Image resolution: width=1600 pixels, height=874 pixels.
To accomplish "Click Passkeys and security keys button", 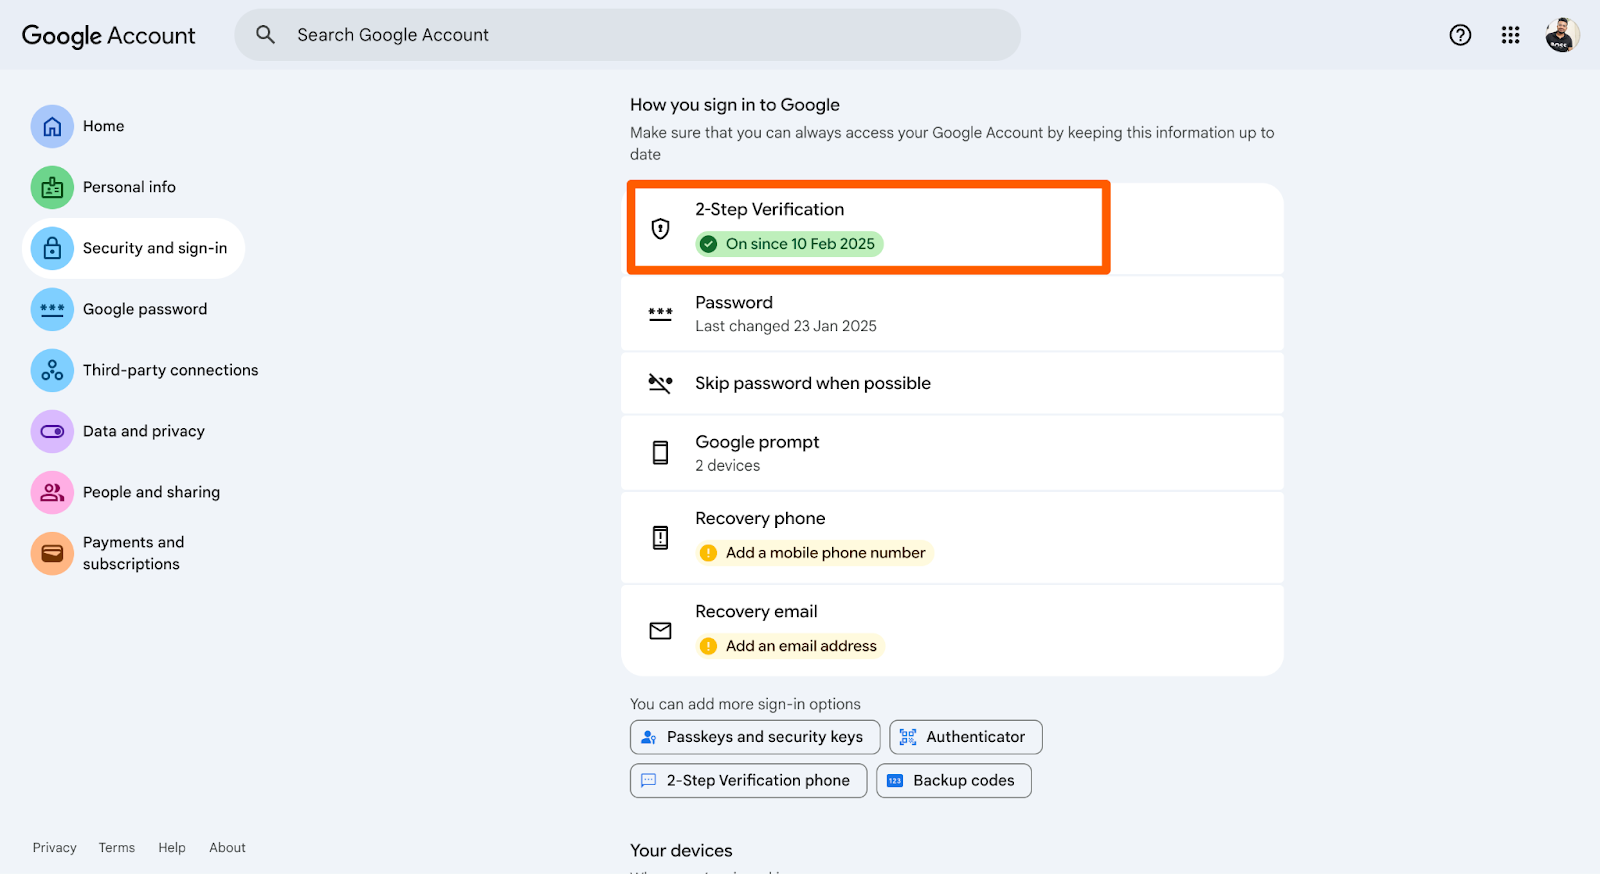I will coord(755,737).
